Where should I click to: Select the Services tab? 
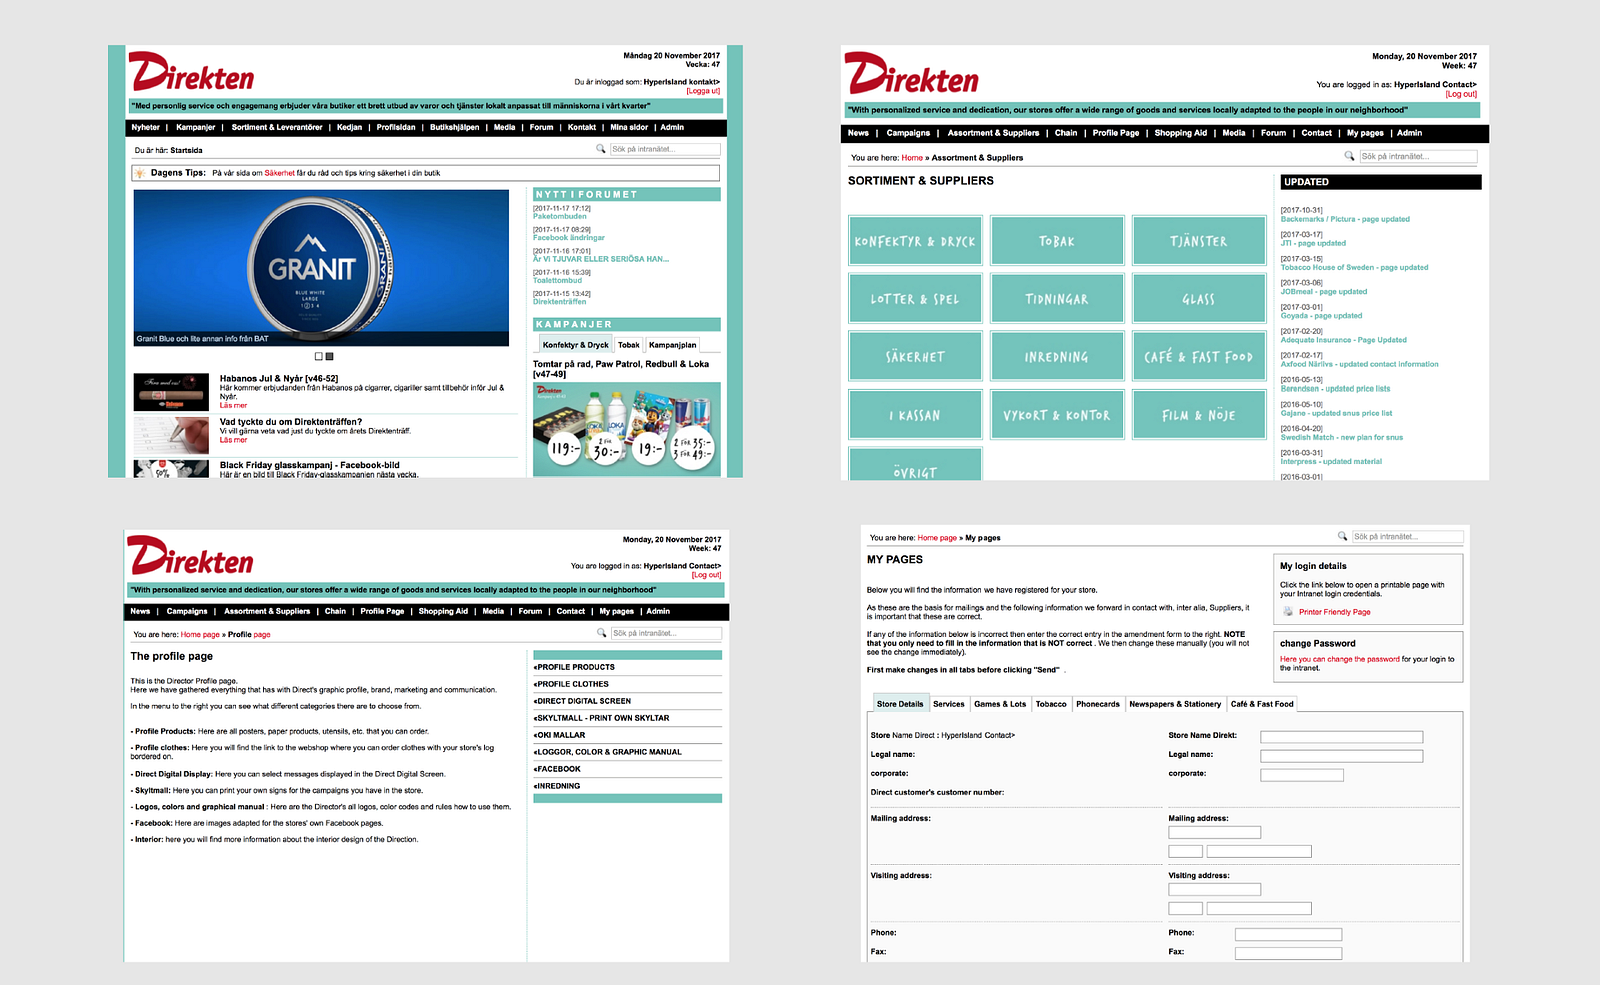949,704
